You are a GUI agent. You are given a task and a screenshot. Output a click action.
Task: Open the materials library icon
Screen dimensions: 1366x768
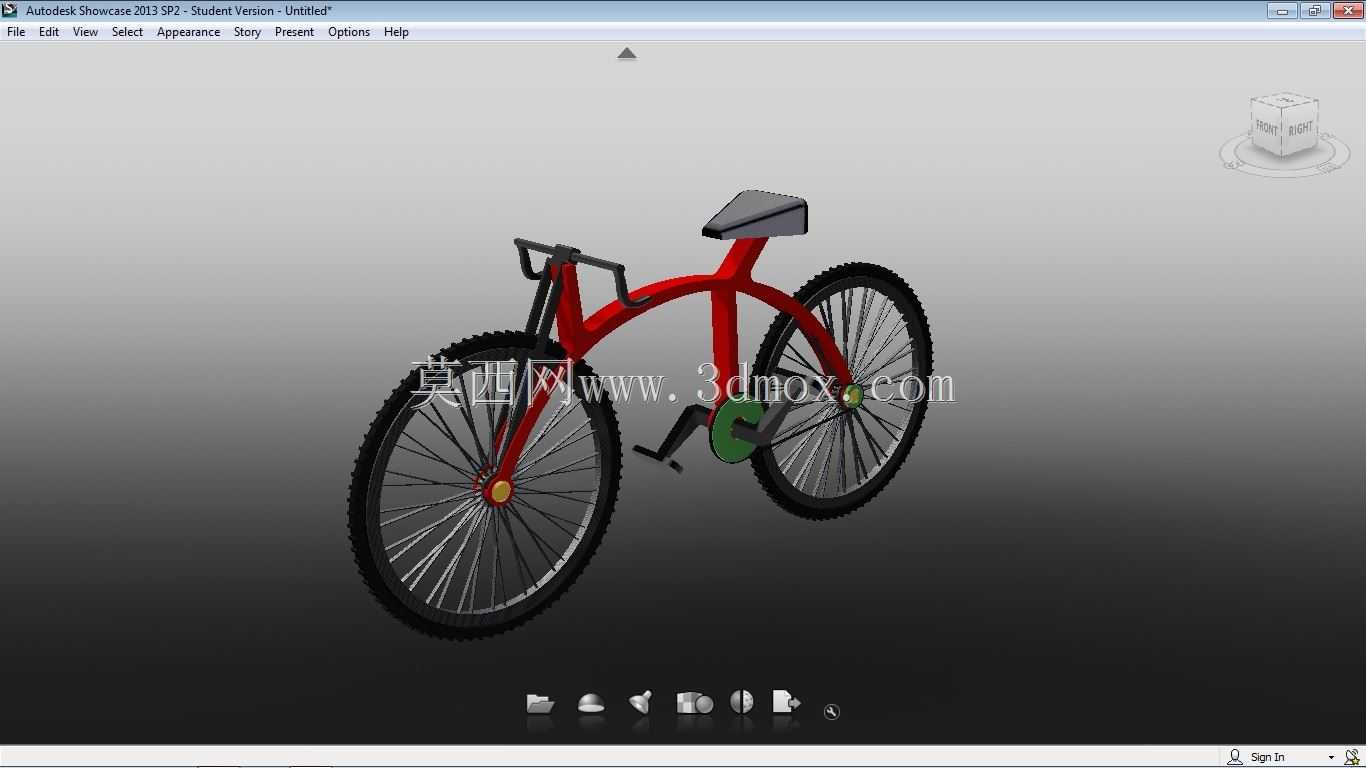click(694, 703)
